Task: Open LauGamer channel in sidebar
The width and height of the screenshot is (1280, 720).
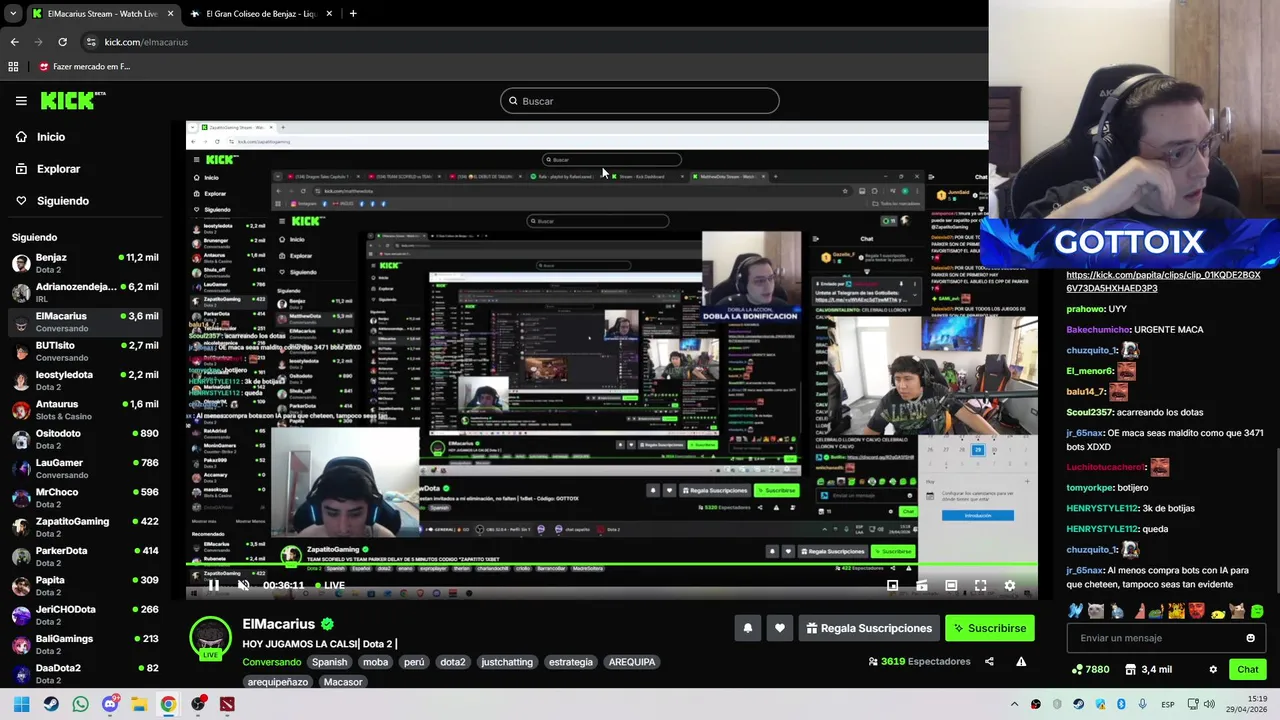Action: click(x=86, y=468)
